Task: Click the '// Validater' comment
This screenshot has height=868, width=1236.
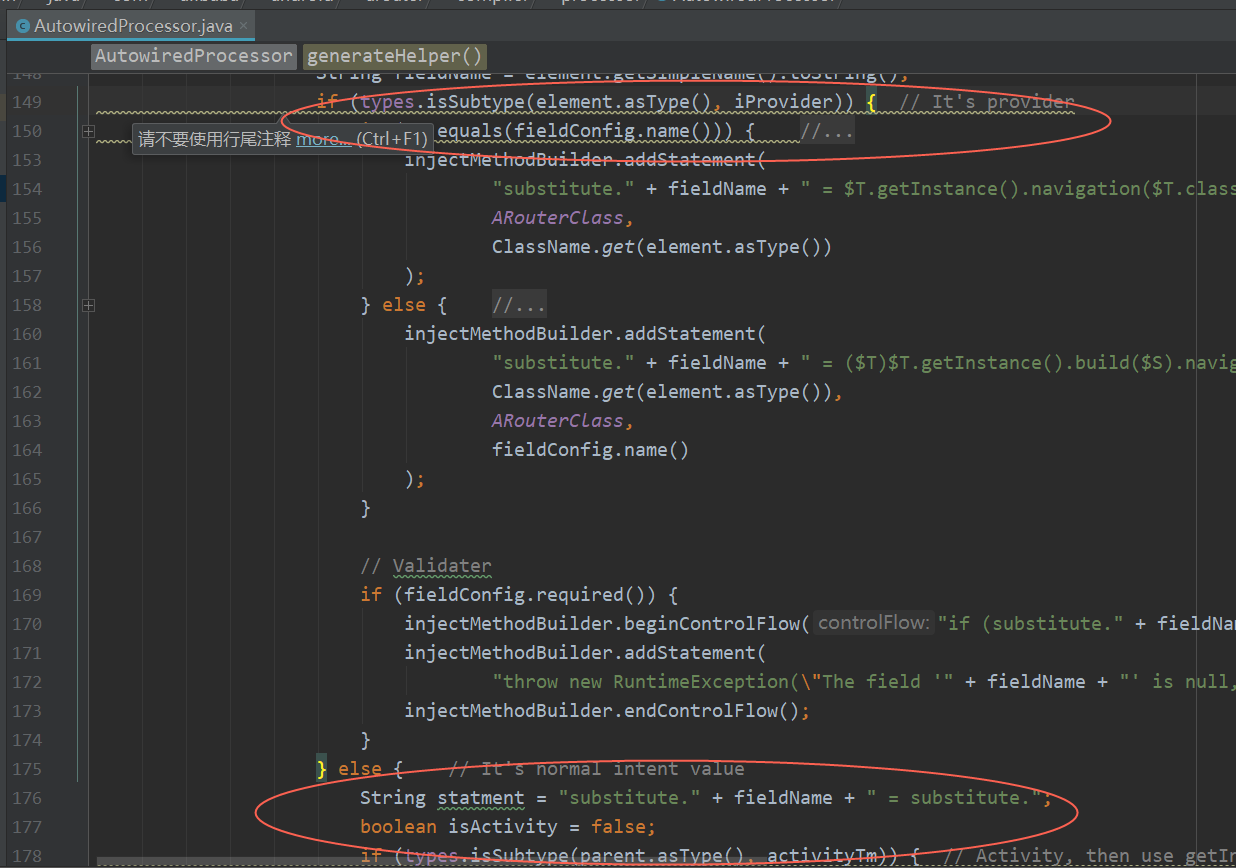Action: click(x=426, y=566)
